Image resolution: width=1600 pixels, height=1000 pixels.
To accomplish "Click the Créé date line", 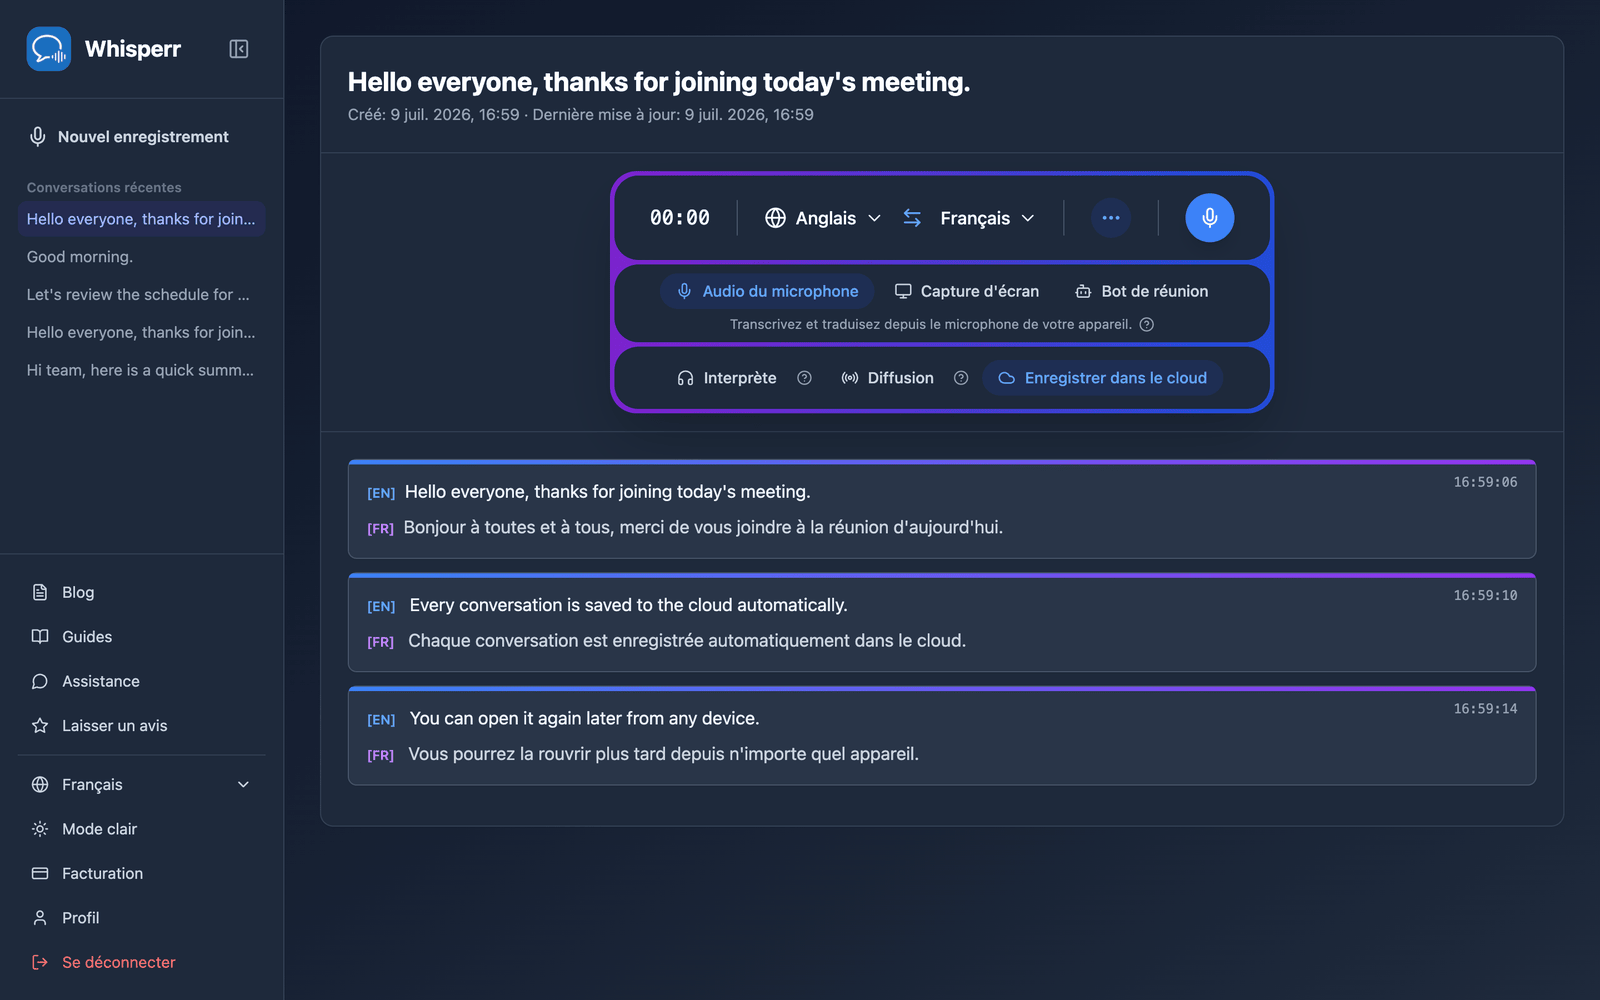I will point(581,115).
